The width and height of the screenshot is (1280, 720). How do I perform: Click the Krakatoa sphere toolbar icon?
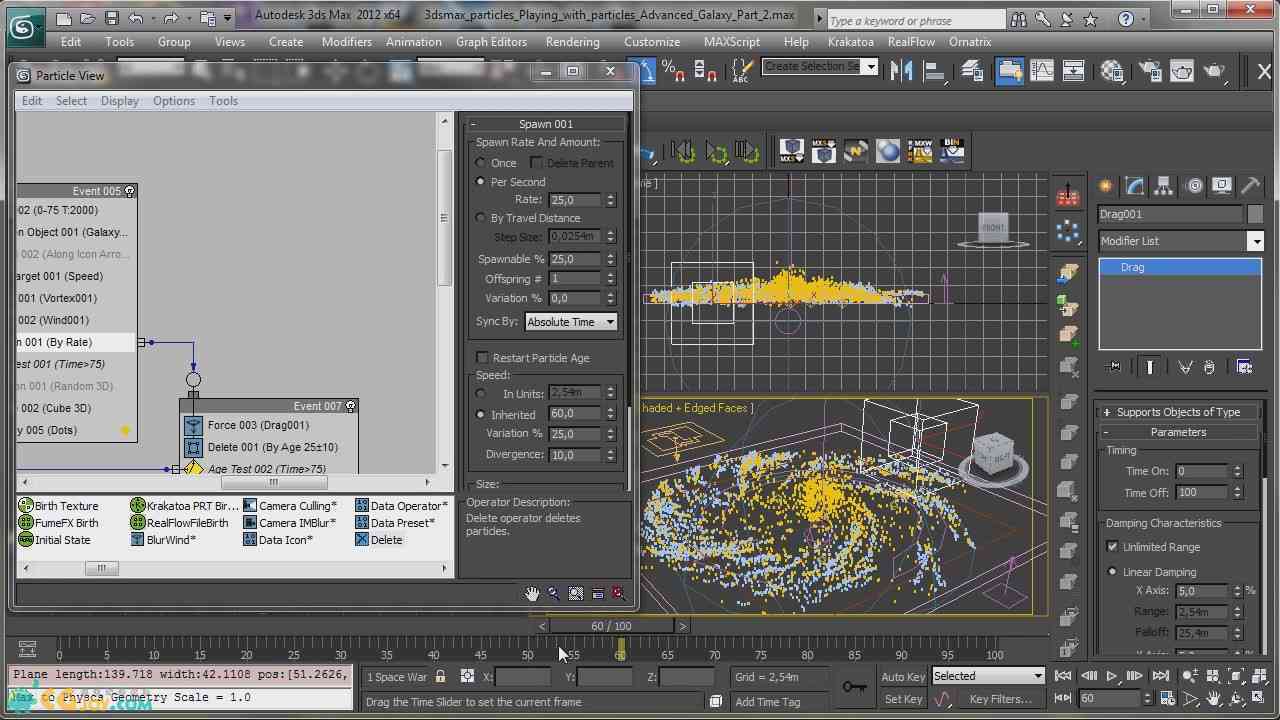point(888,151)
